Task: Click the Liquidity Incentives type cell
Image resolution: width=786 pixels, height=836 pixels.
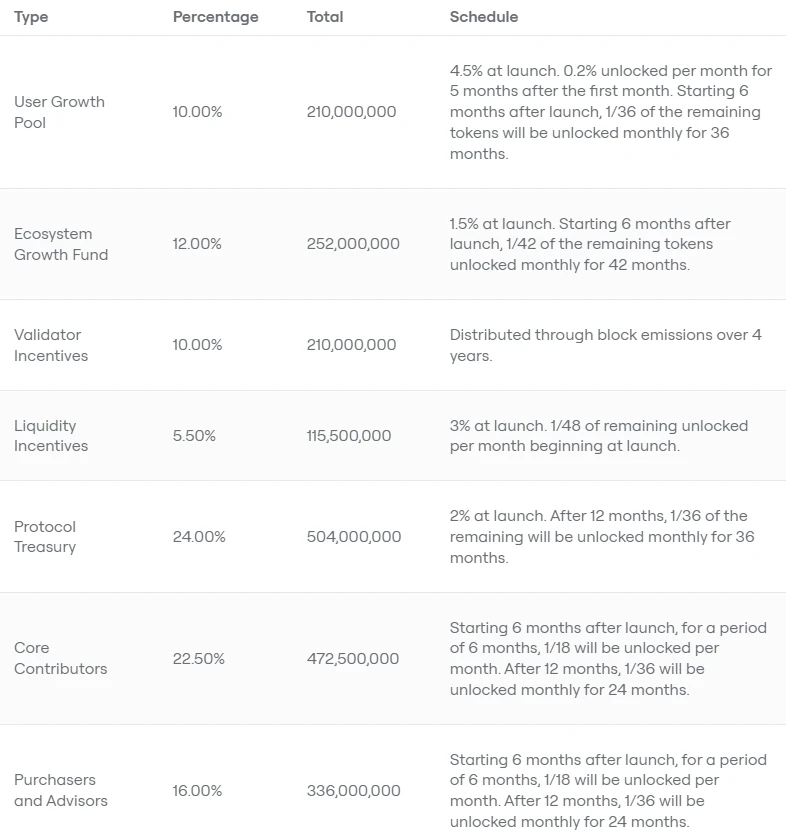Action: tap(51, 436)
